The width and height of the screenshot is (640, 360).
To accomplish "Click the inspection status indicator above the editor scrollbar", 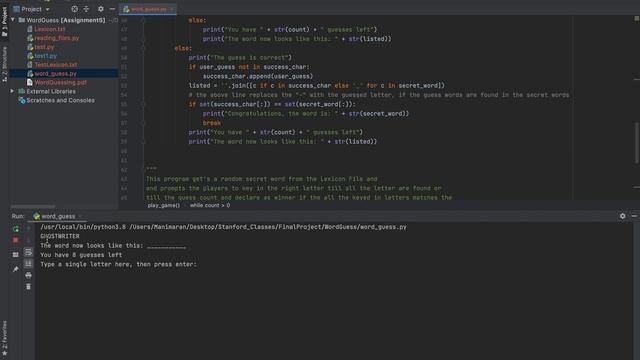I will (x=636, y=18).
